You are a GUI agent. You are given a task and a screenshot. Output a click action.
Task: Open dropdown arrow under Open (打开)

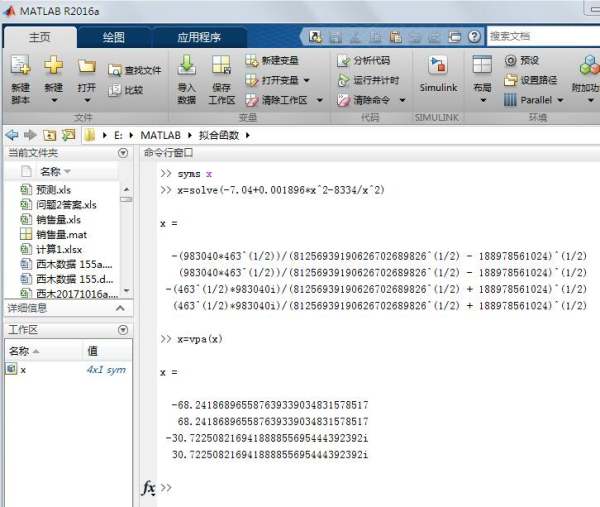click(x=87, y=101)
